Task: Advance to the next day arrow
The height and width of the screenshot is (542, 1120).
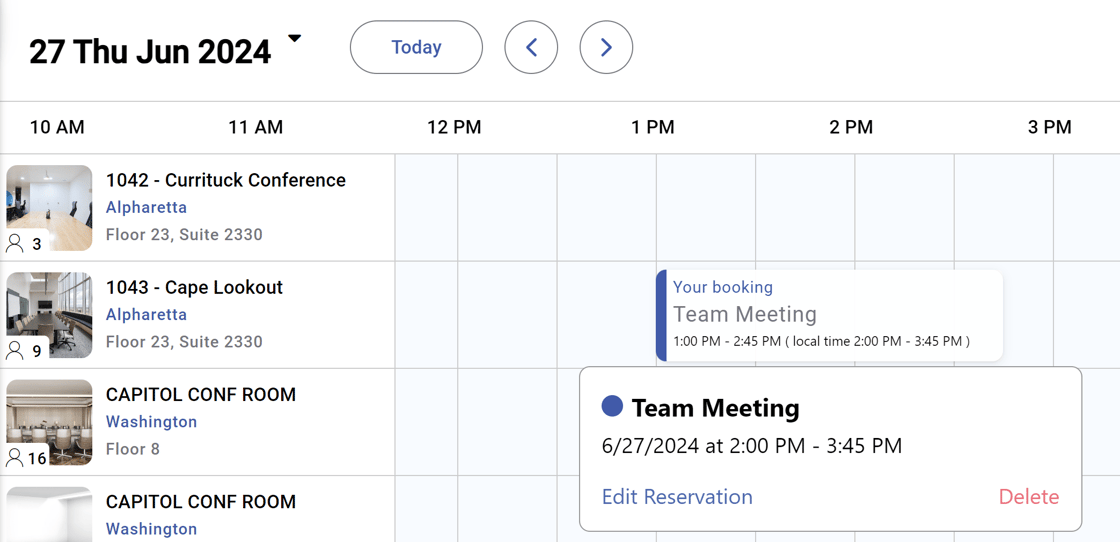Action: point(606,47)
